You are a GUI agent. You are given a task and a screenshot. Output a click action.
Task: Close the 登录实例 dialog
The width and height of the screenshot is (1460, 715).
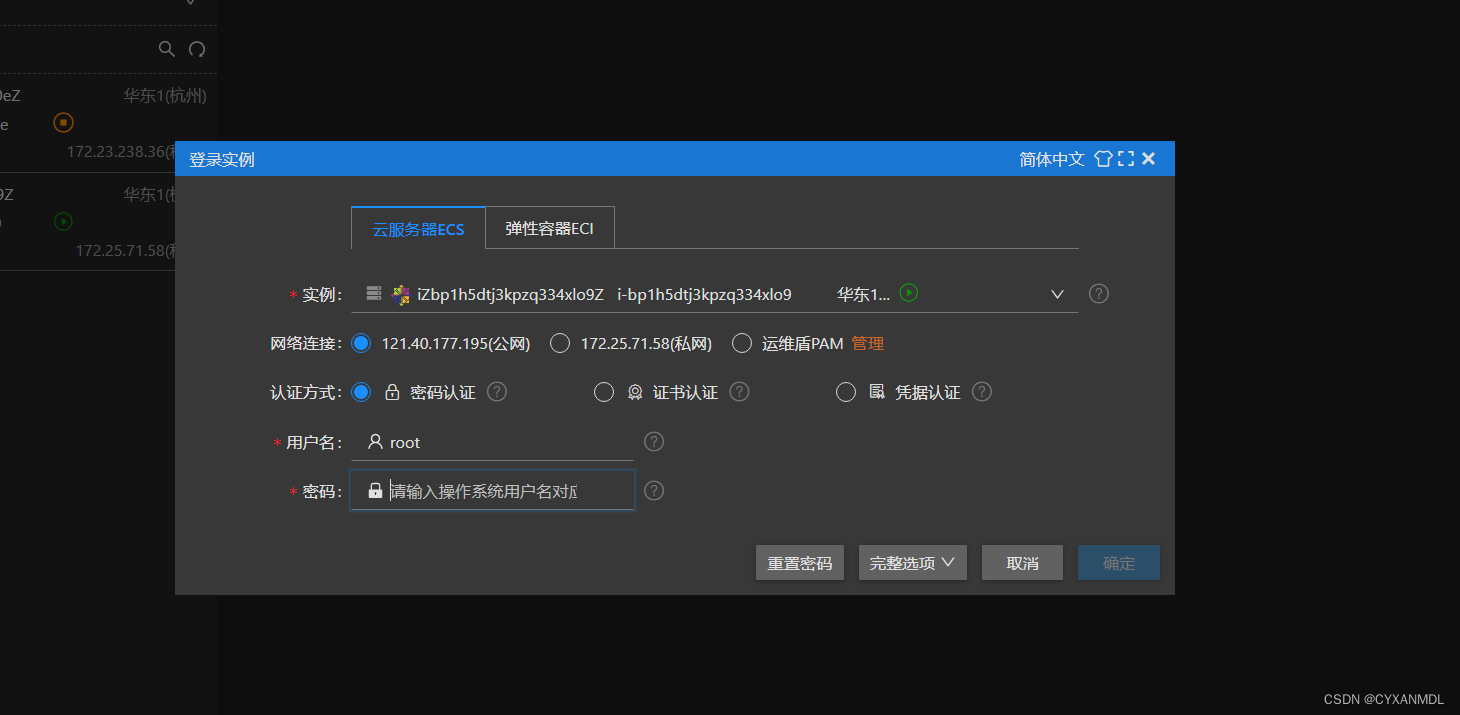pyautogui.click(x=1148, y=158)
